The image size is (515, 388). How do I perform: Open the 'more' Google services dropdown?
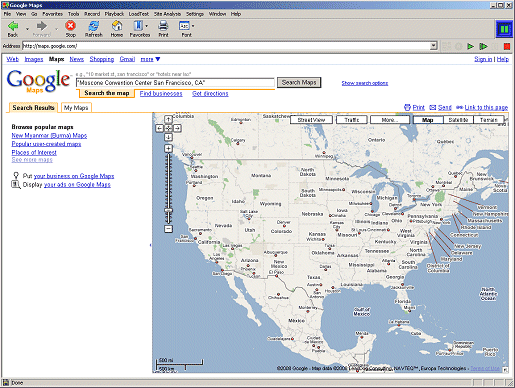pos(150,59)
